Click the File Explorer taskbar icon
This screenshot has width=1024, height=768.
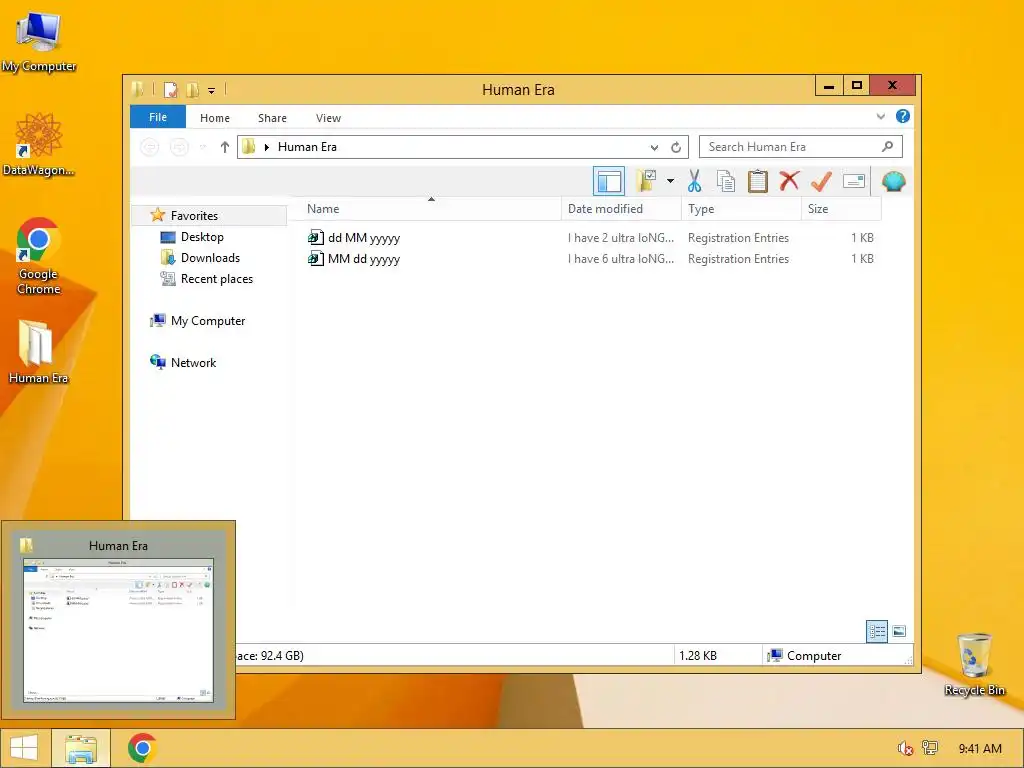tap(81, 748)
